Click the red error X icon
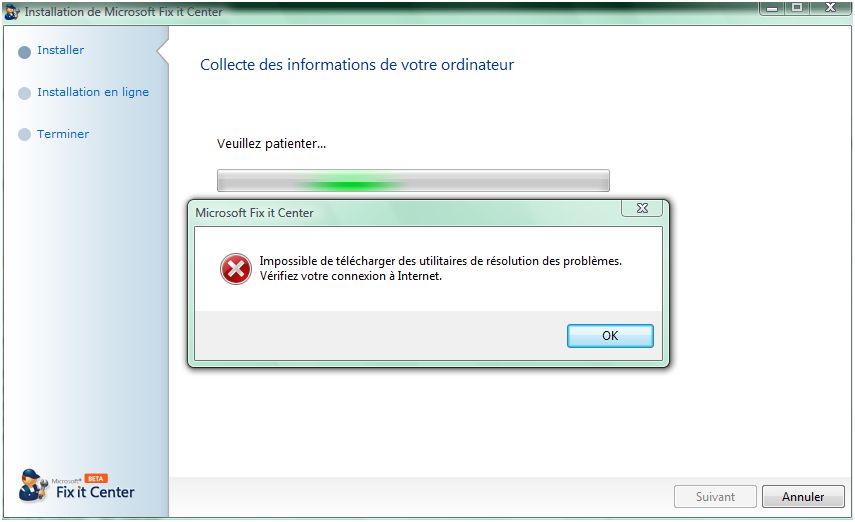 click(x=236, y=269)
